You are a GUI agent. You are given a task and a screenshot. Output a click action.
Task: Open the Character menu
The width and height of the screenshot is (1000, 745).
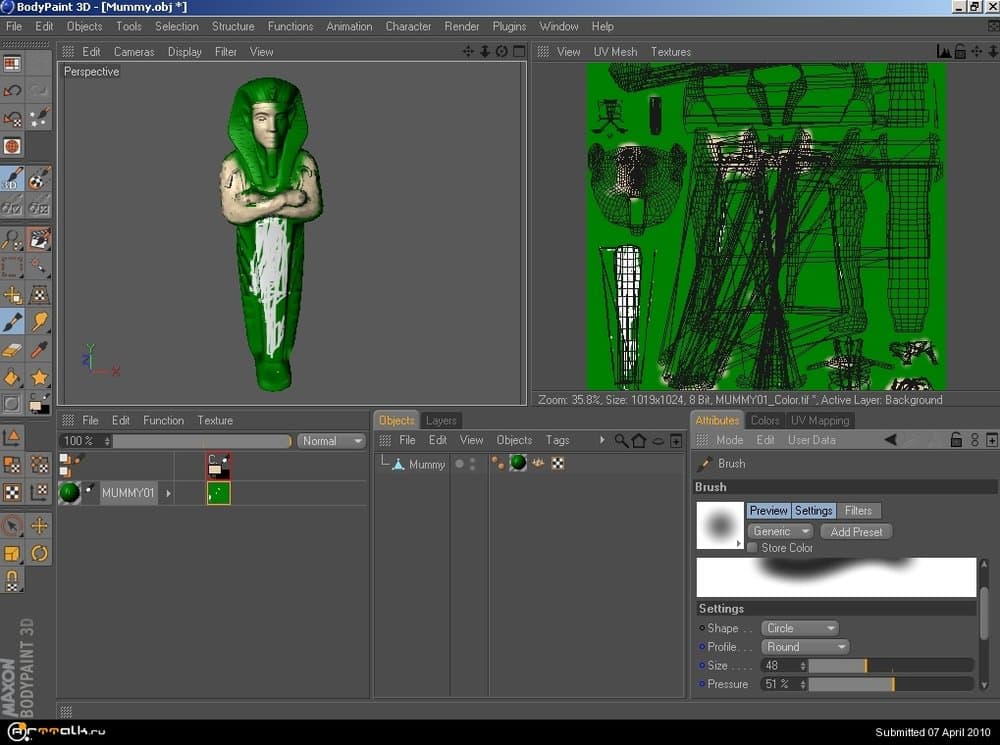click(408, 26)
